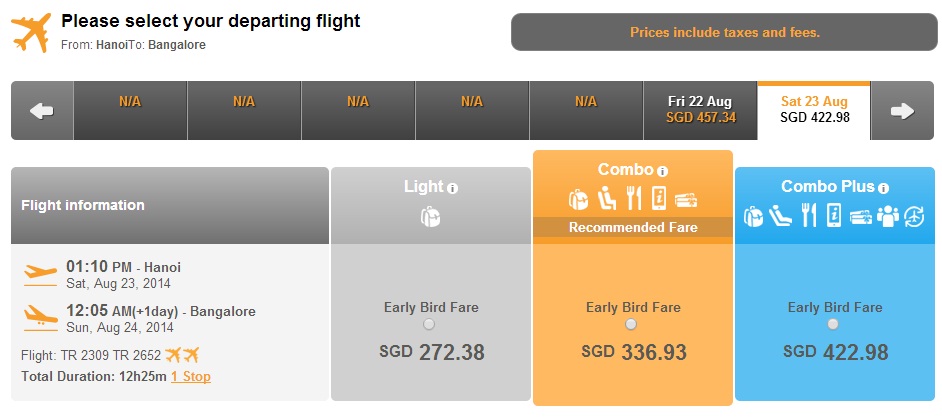Click the previous dates left arrow
The width and height of the screenshot is (942, 417).
coord(42,111)
